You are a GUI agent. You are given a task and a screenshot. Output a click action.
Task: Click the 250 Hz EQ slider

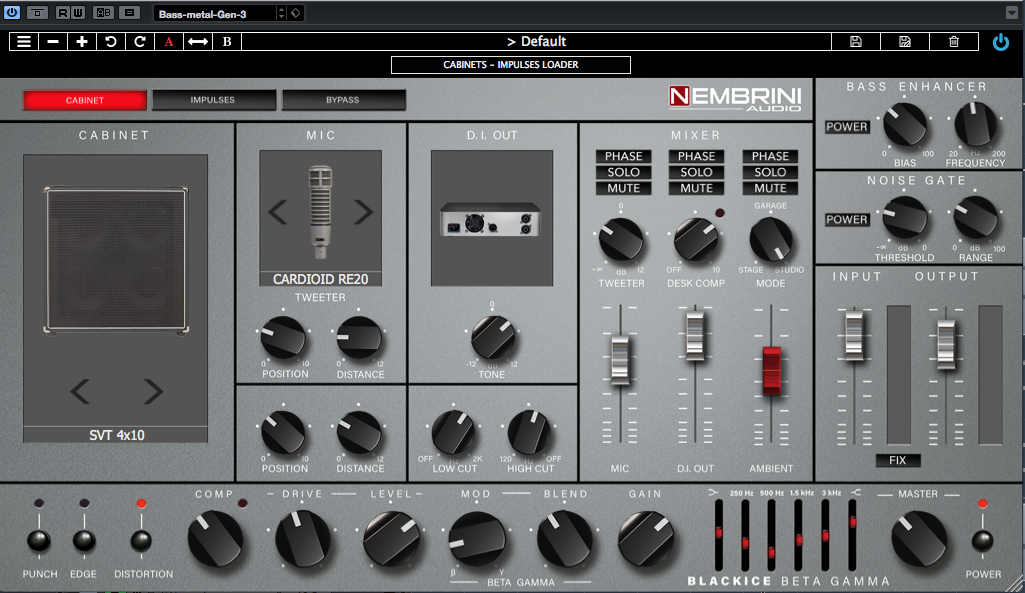coord(745,542)
